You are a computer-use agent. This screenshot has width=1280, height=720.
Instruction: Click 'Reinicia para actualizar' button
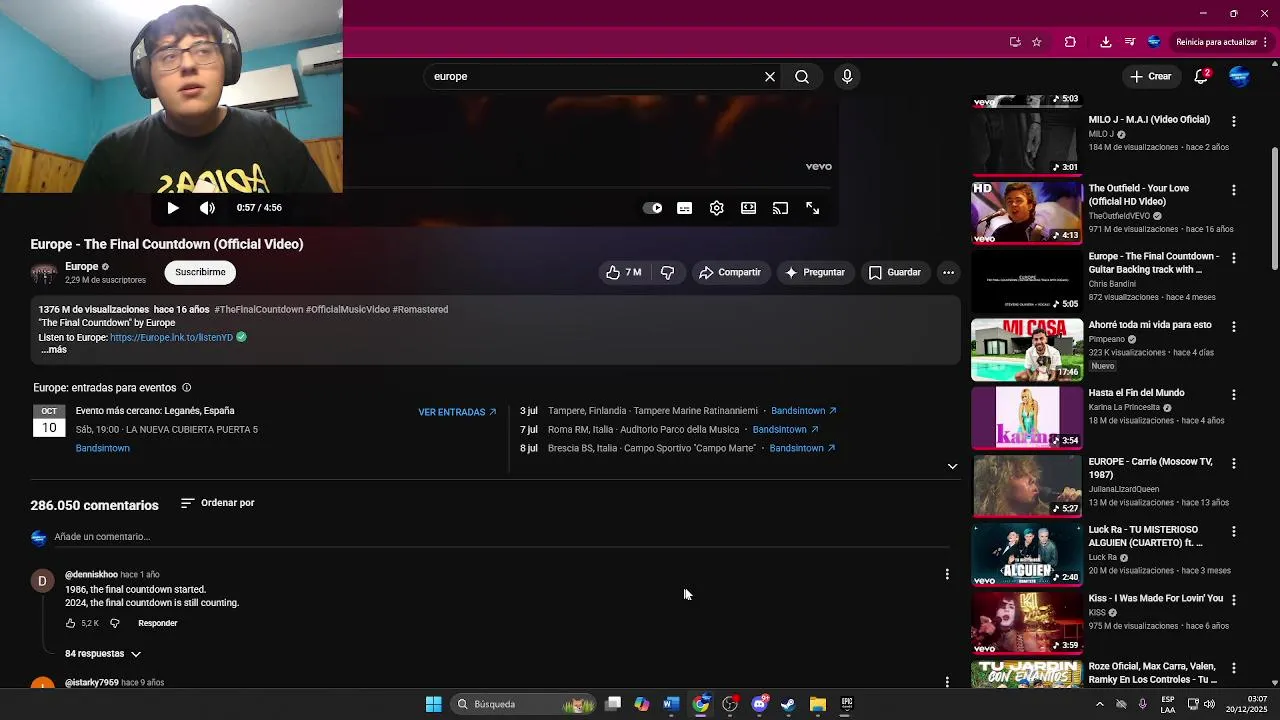[x=1222, y=42]
